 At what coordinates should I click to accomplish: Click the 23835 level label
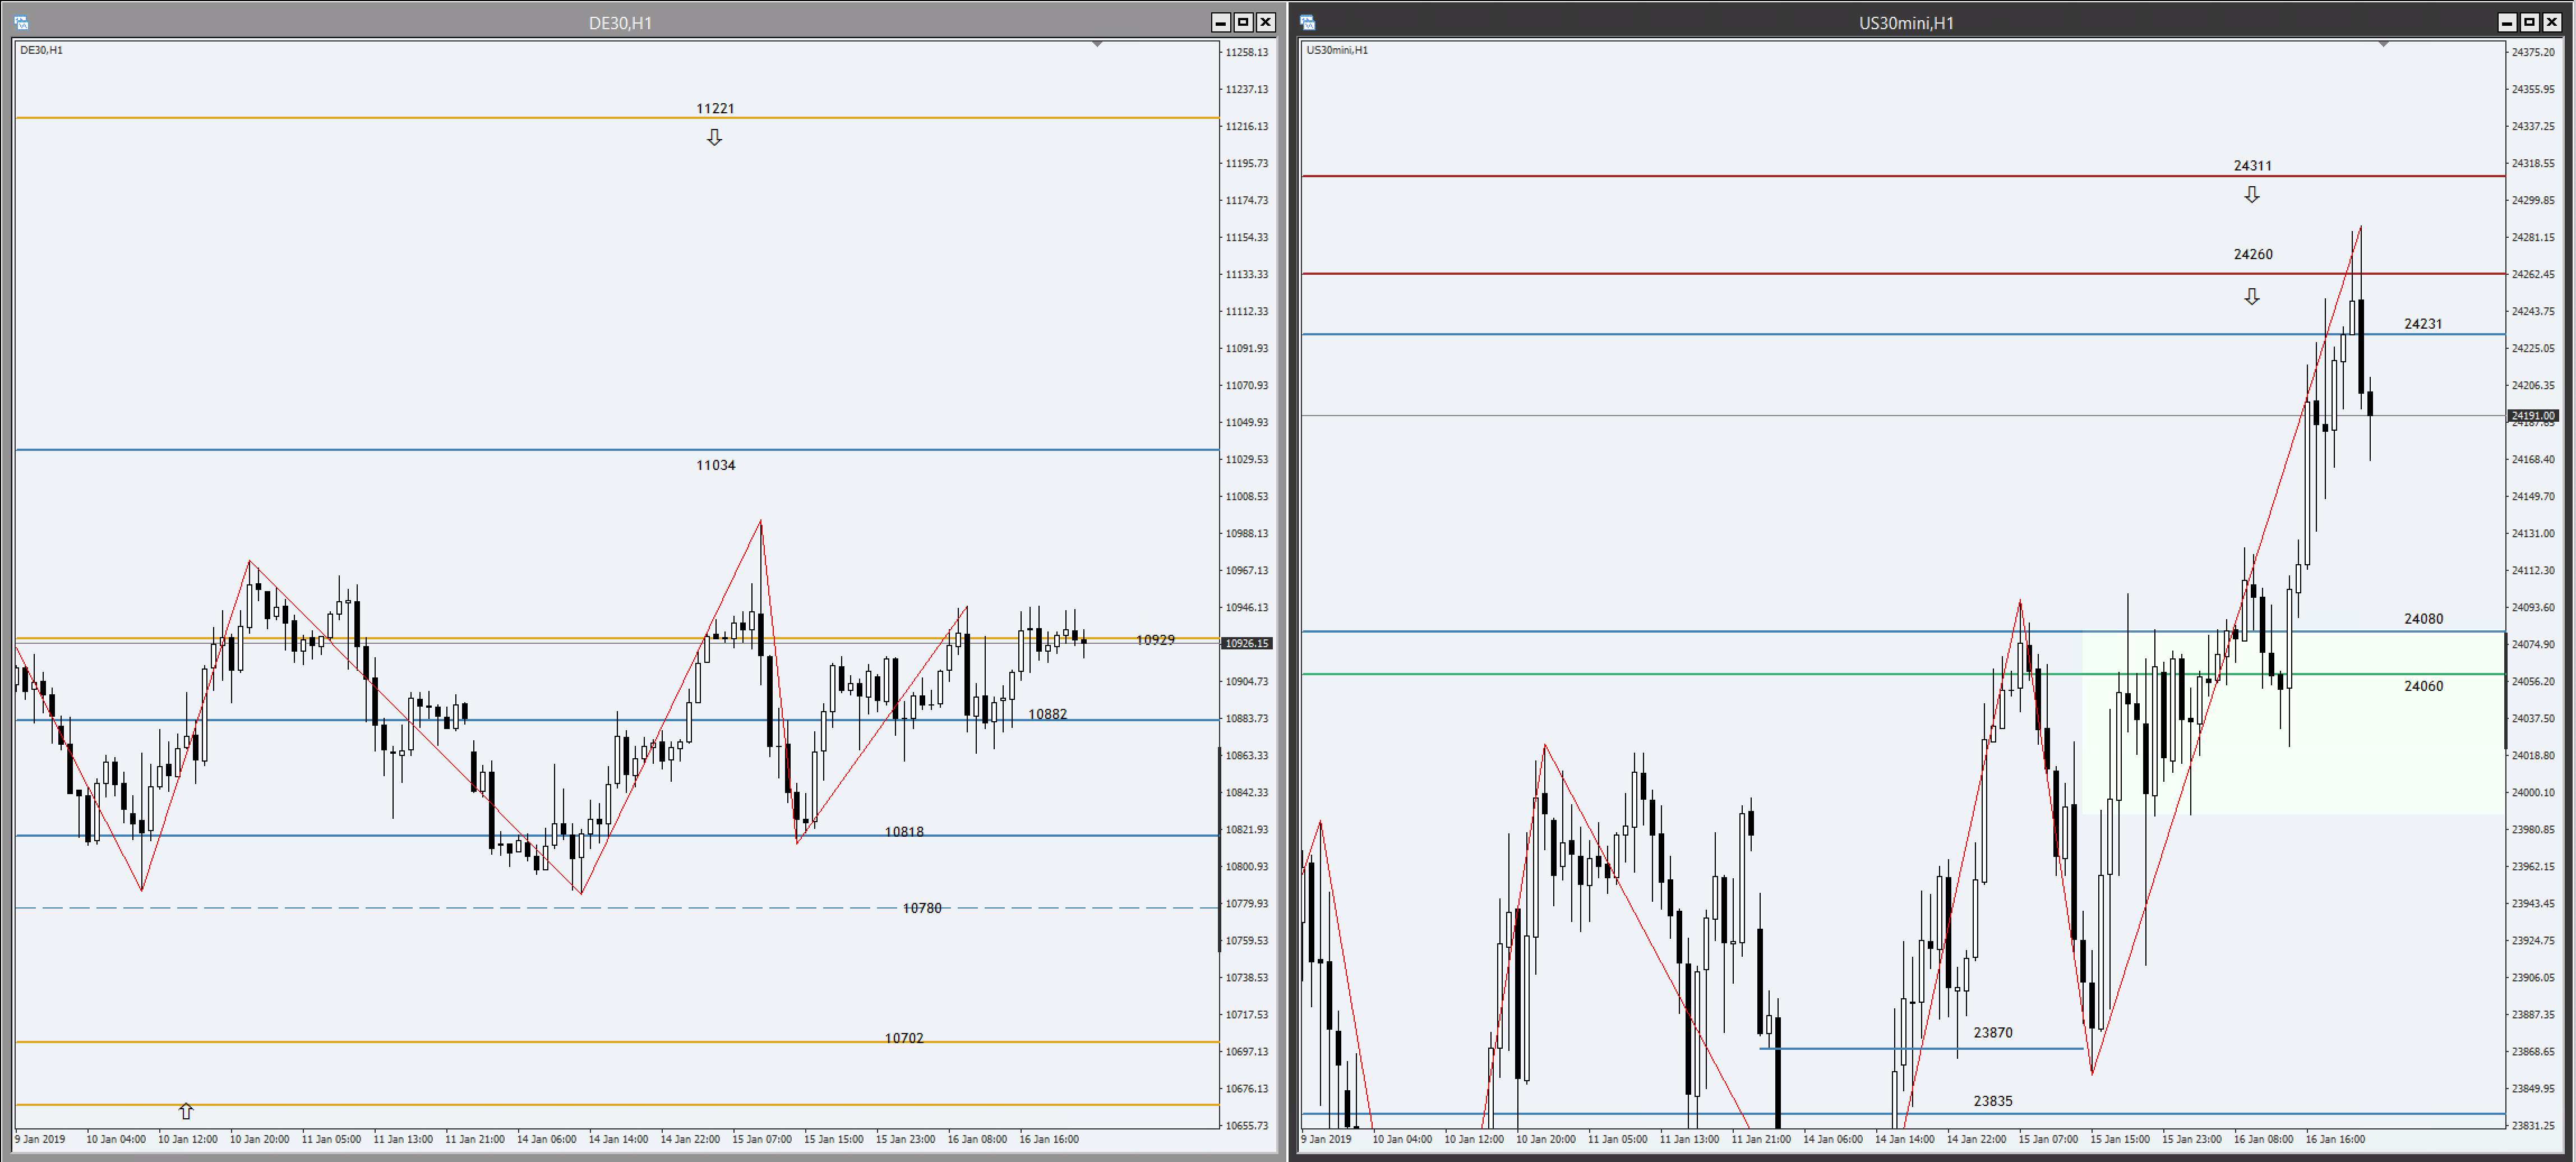pyautogui.click(x=1992, y=1101)
